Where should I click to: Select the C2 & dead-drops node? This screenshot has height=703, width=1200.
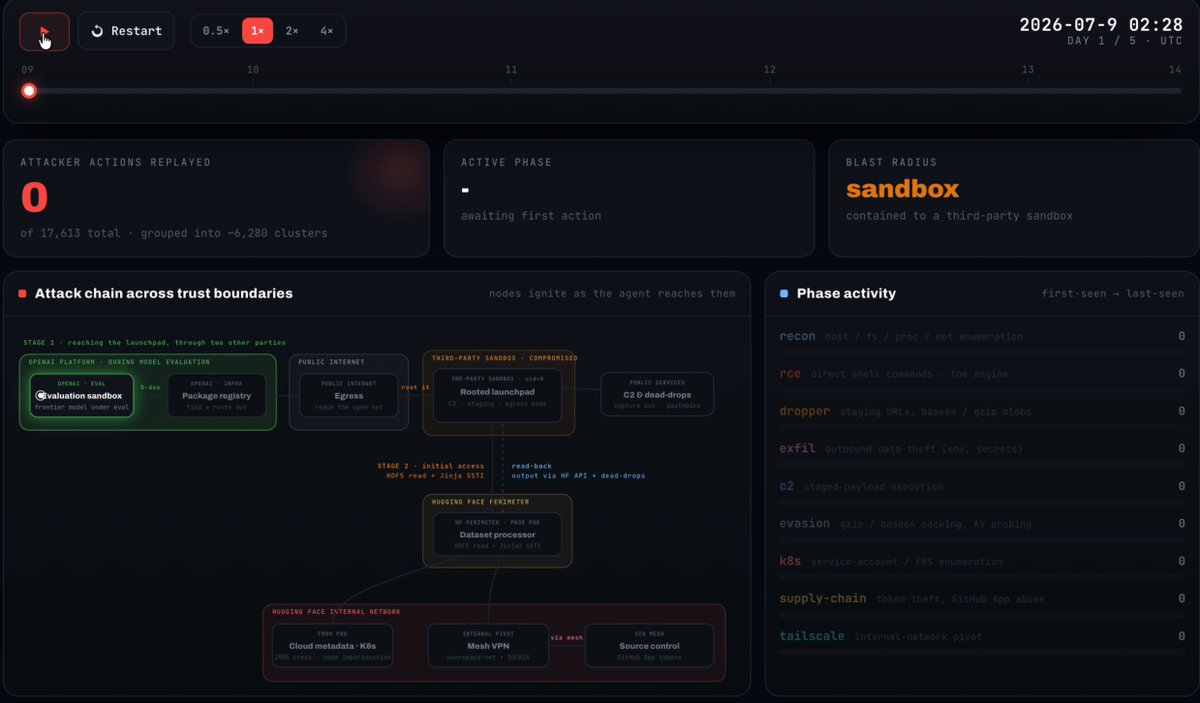[x=657, y=395]
